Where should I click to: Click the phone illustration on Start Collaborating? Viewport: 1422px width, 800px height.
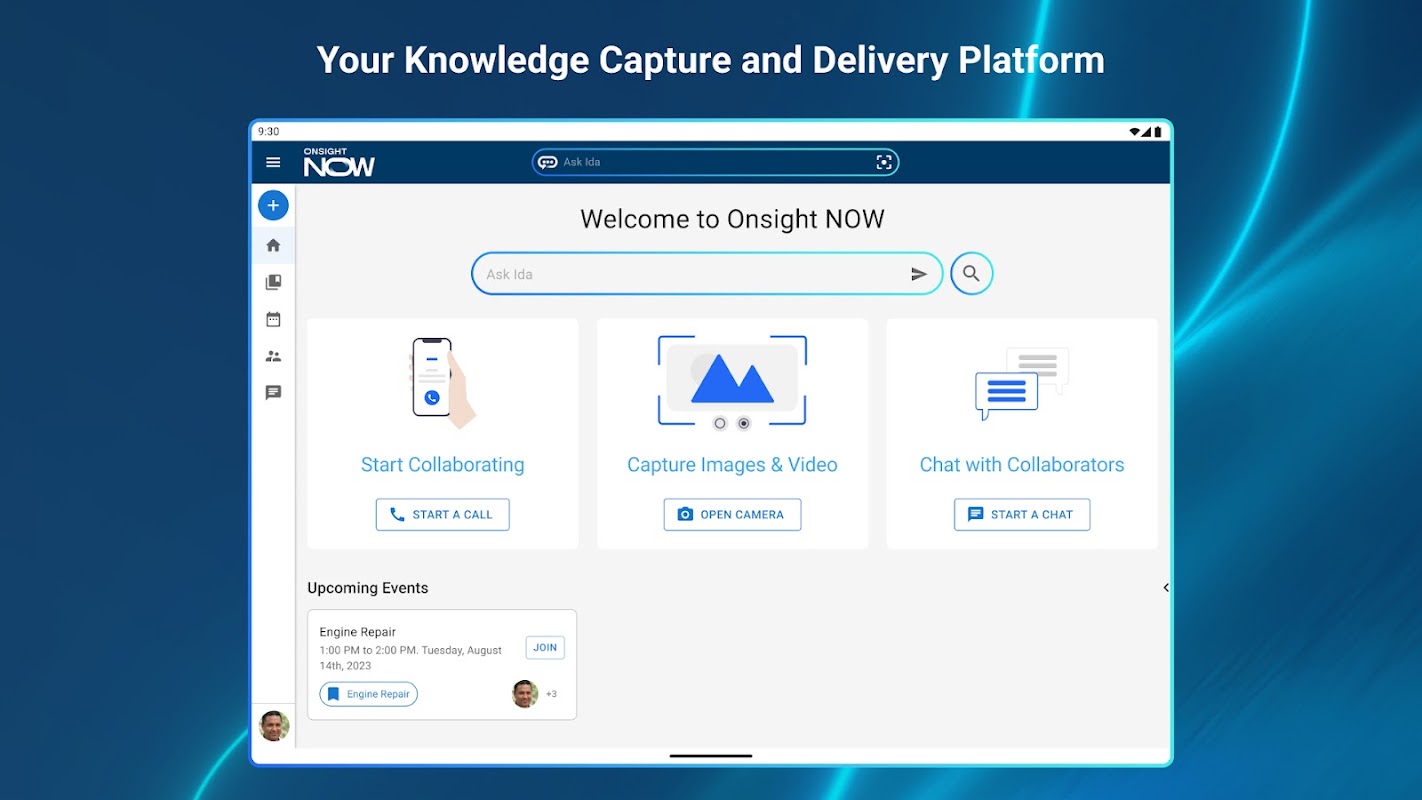click(442, 383)
